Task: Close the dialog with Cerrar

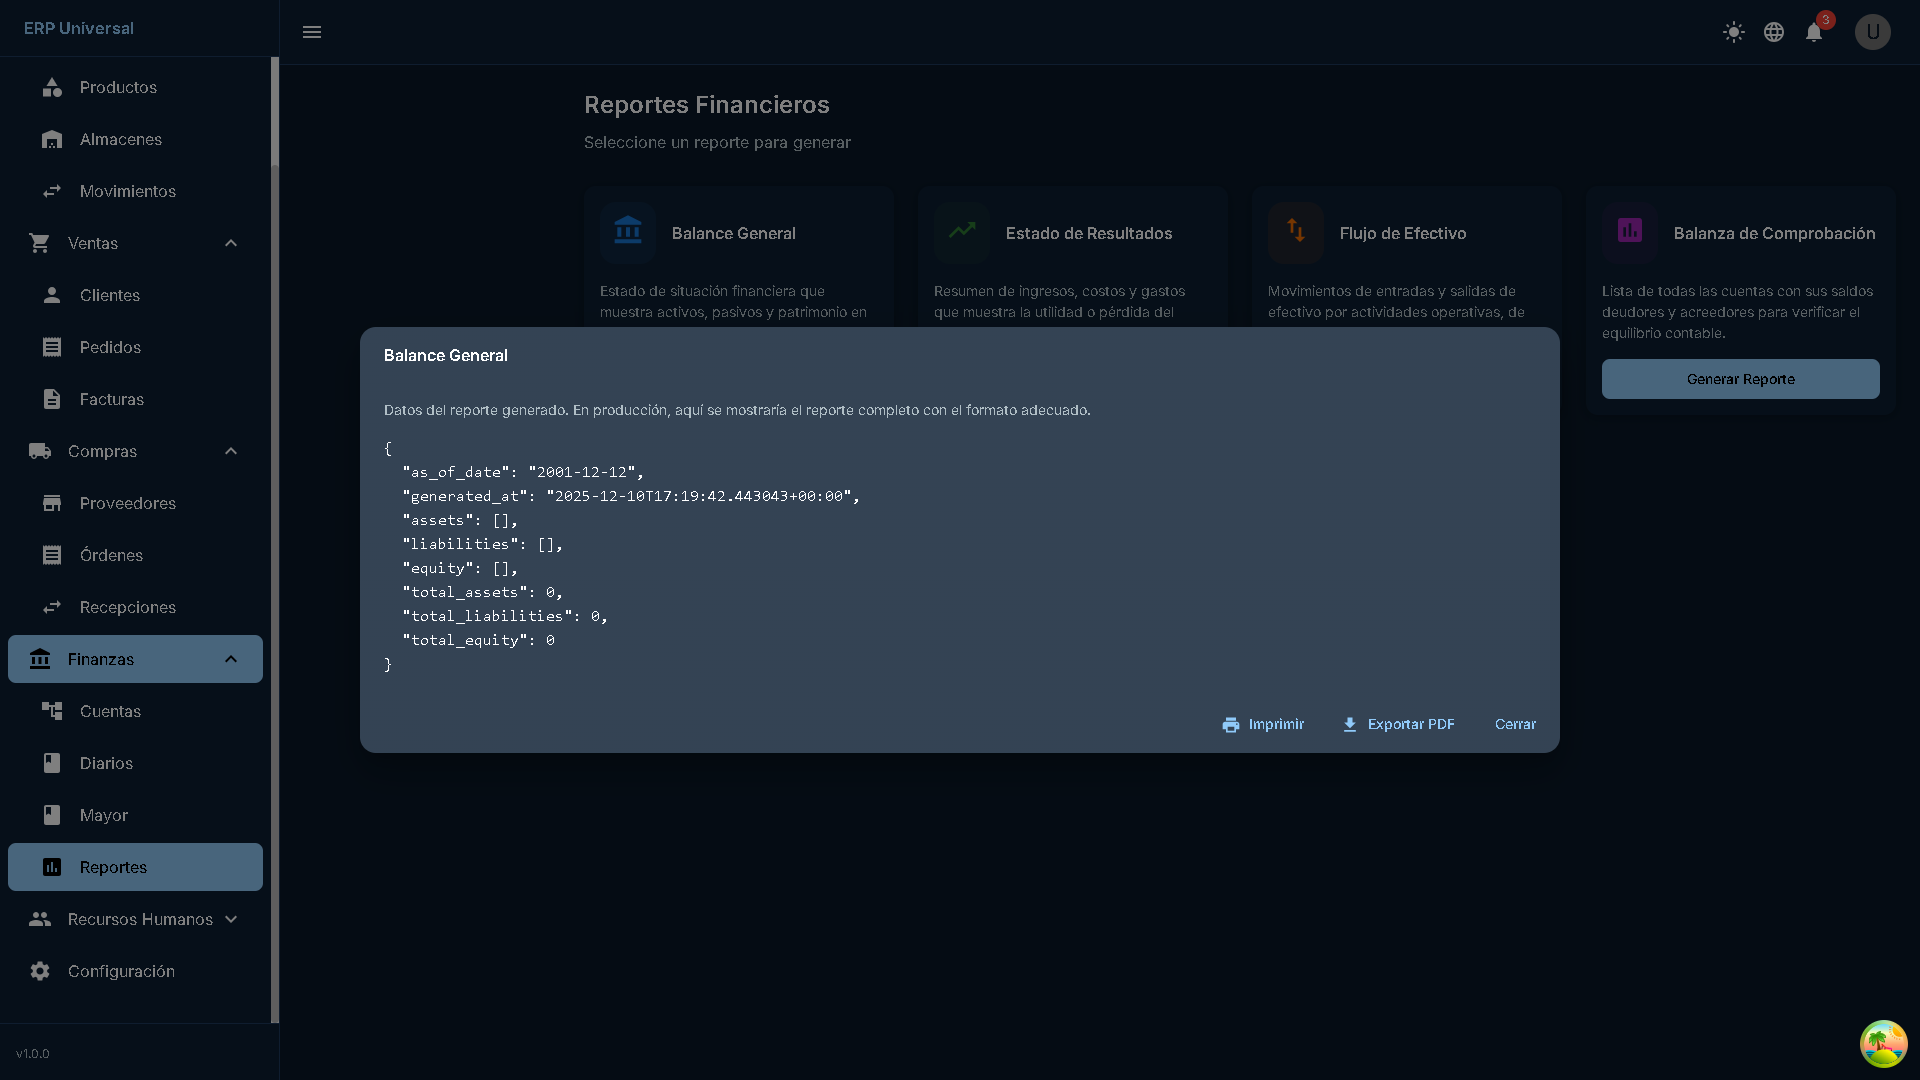Action: coord(1514,724)
